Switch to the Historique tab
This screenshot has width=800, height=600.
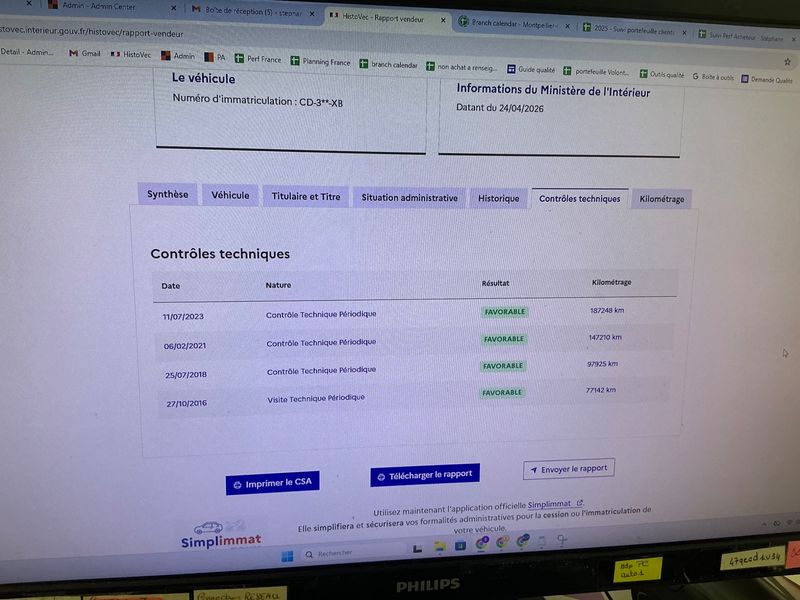point(498,198)
